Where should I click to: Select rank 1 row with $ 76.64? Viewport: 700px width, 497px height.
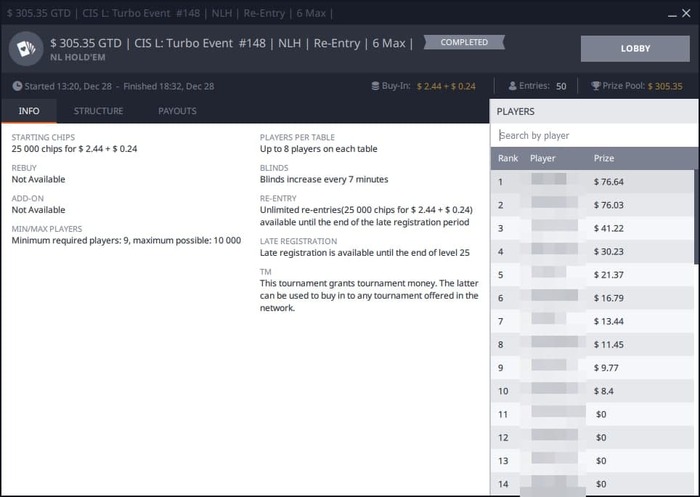592,181
